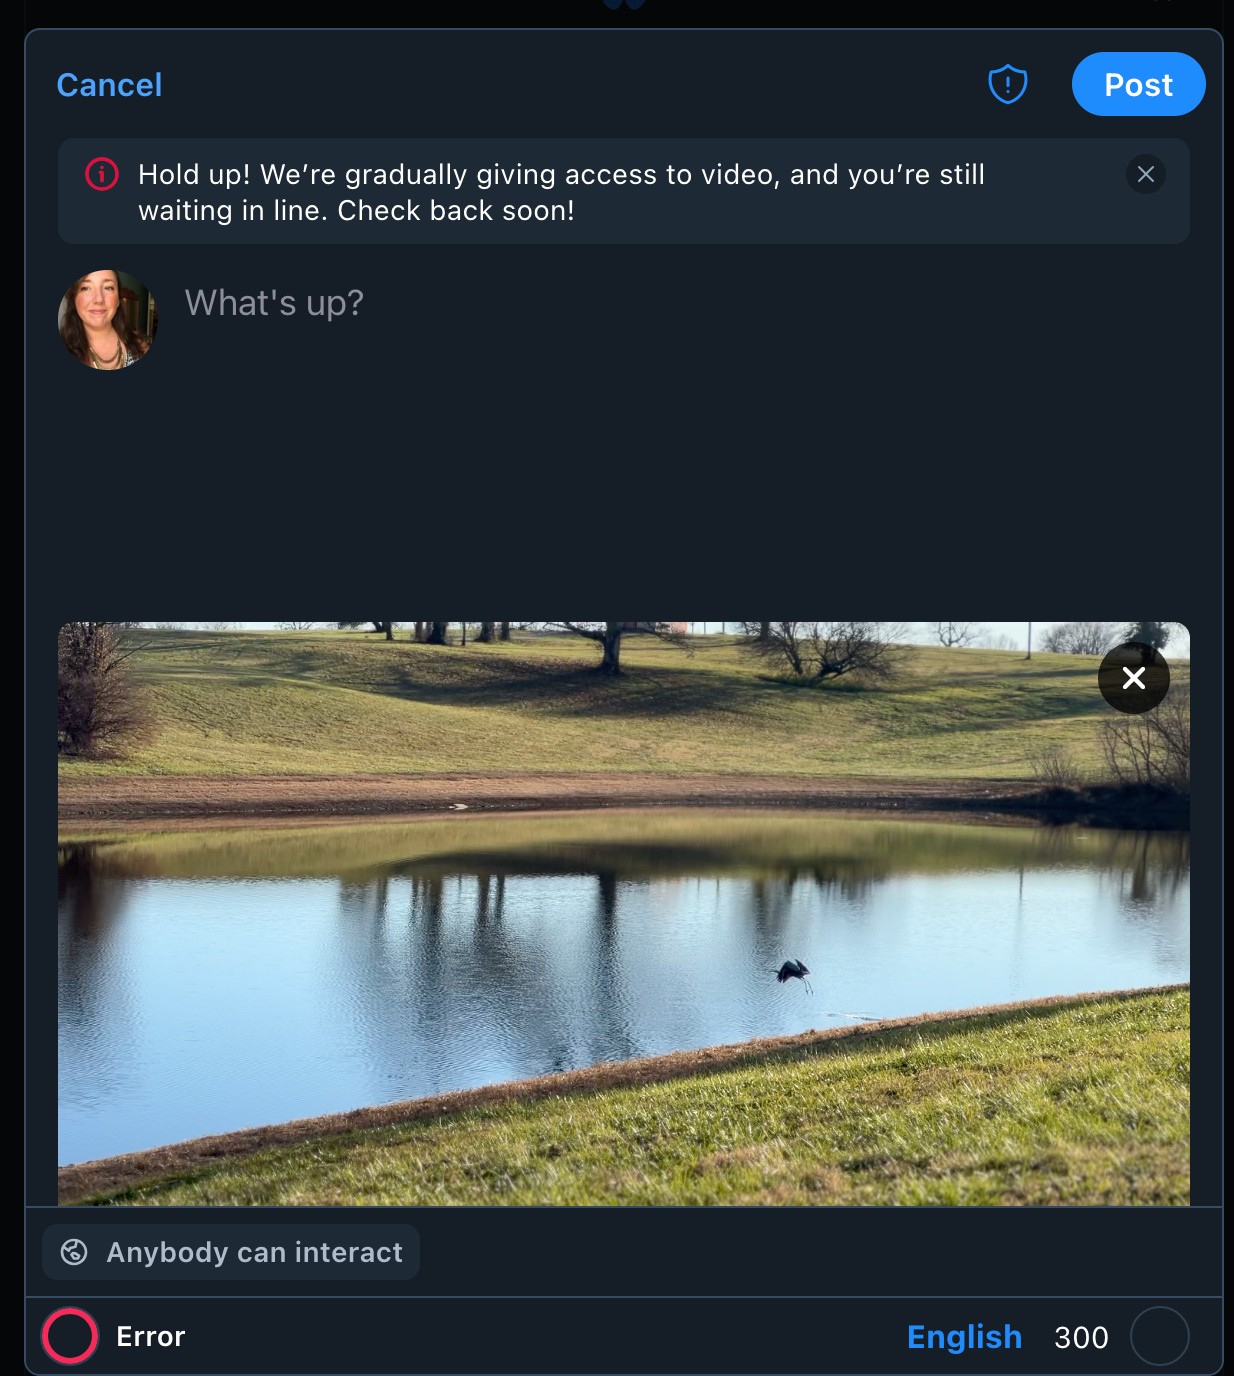The width and height of the screenshot is (1234, 1376).
Task: Click the character count progress ring
Action: coord(1159,1336)
